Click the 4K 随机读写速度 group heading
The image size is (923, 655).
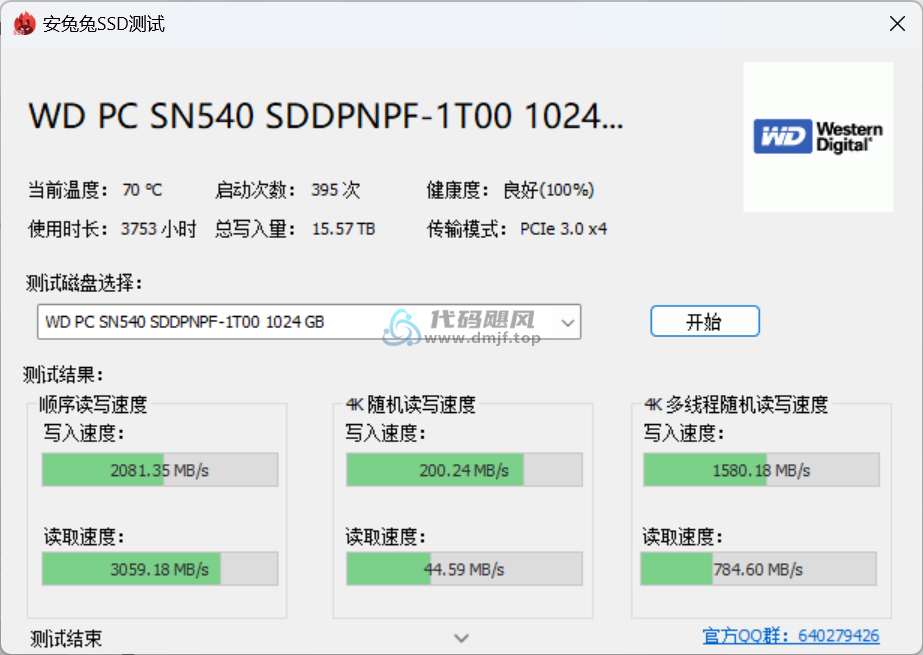pyautogui.click(x=411, y=404)
